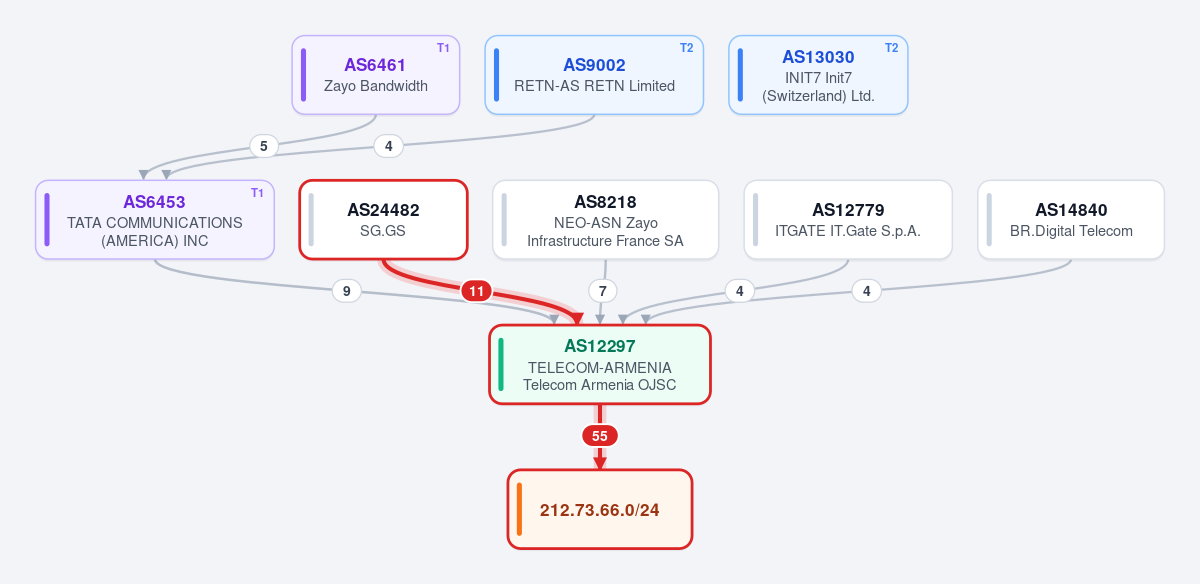The image size is (1200, 584).
Task: Click the 7 edge count badge
Action: click(602, 291)
